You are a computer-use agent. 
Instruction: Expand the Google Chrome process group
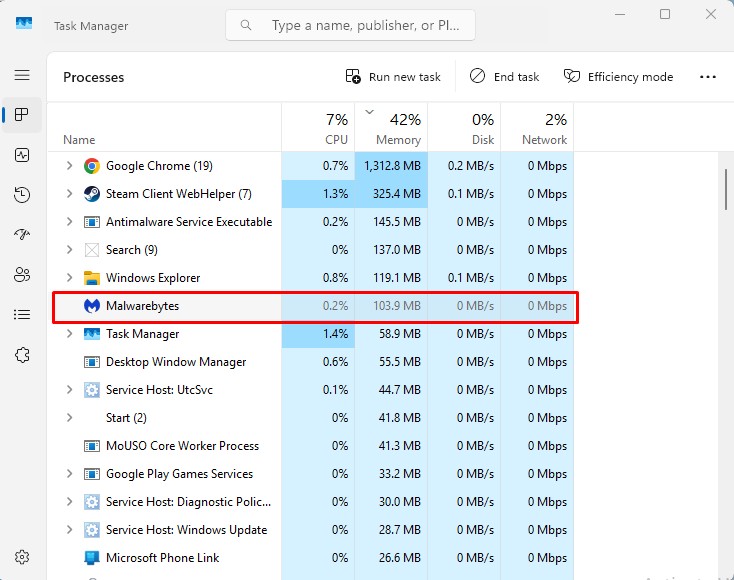(69, 166)
